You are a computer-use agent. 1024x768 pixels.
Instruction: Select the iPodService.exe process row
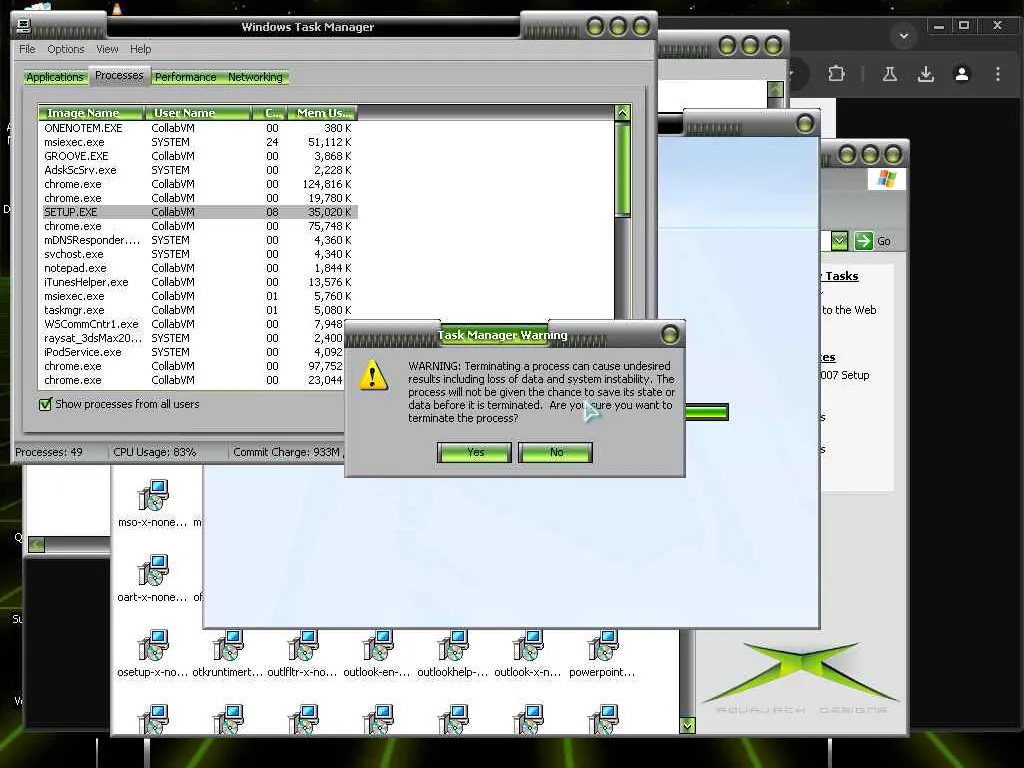point(193,352)
